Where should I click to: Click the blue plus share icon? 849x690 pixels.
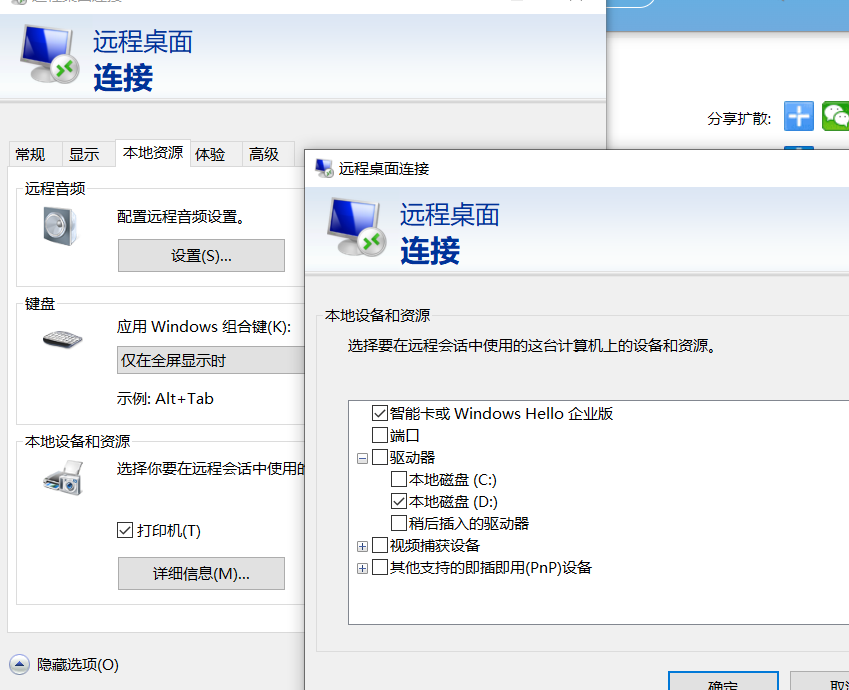[799, 116]
